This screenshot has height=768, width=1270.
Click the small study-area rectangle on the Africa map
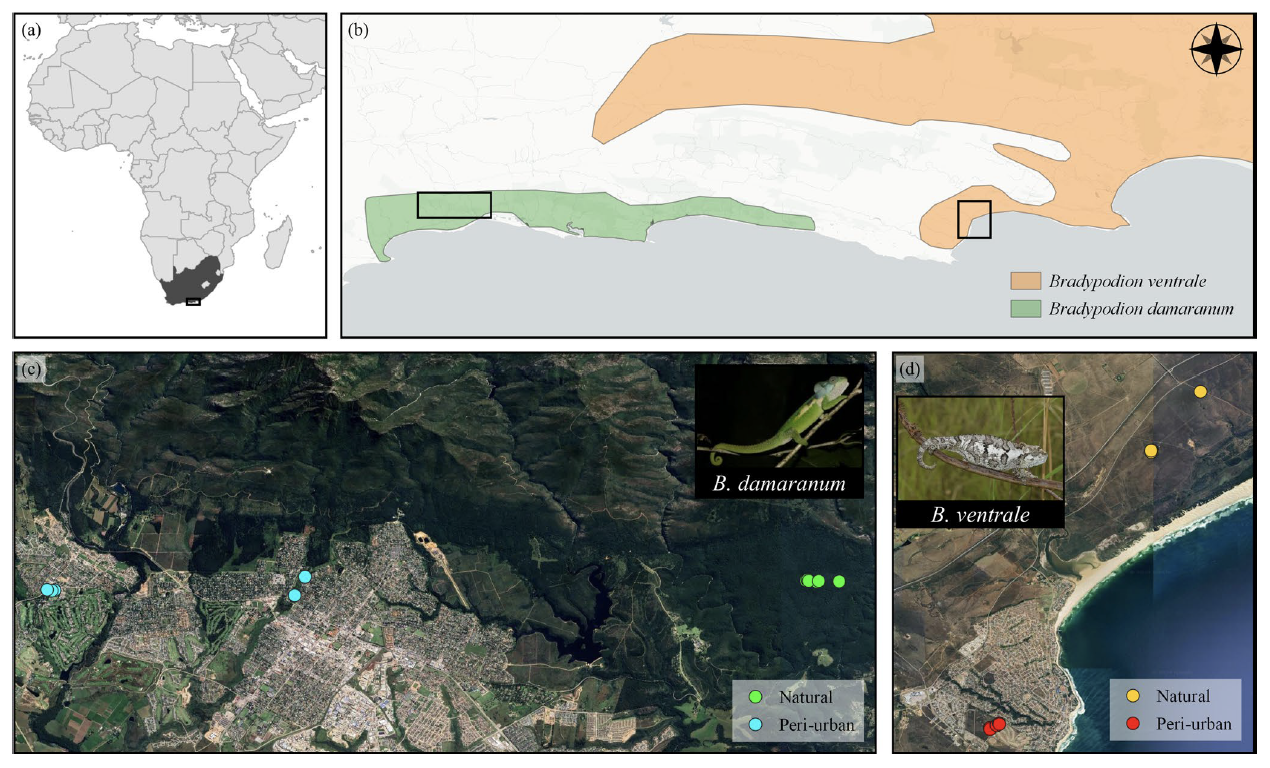pyautogui.click(x=193, y=301)
